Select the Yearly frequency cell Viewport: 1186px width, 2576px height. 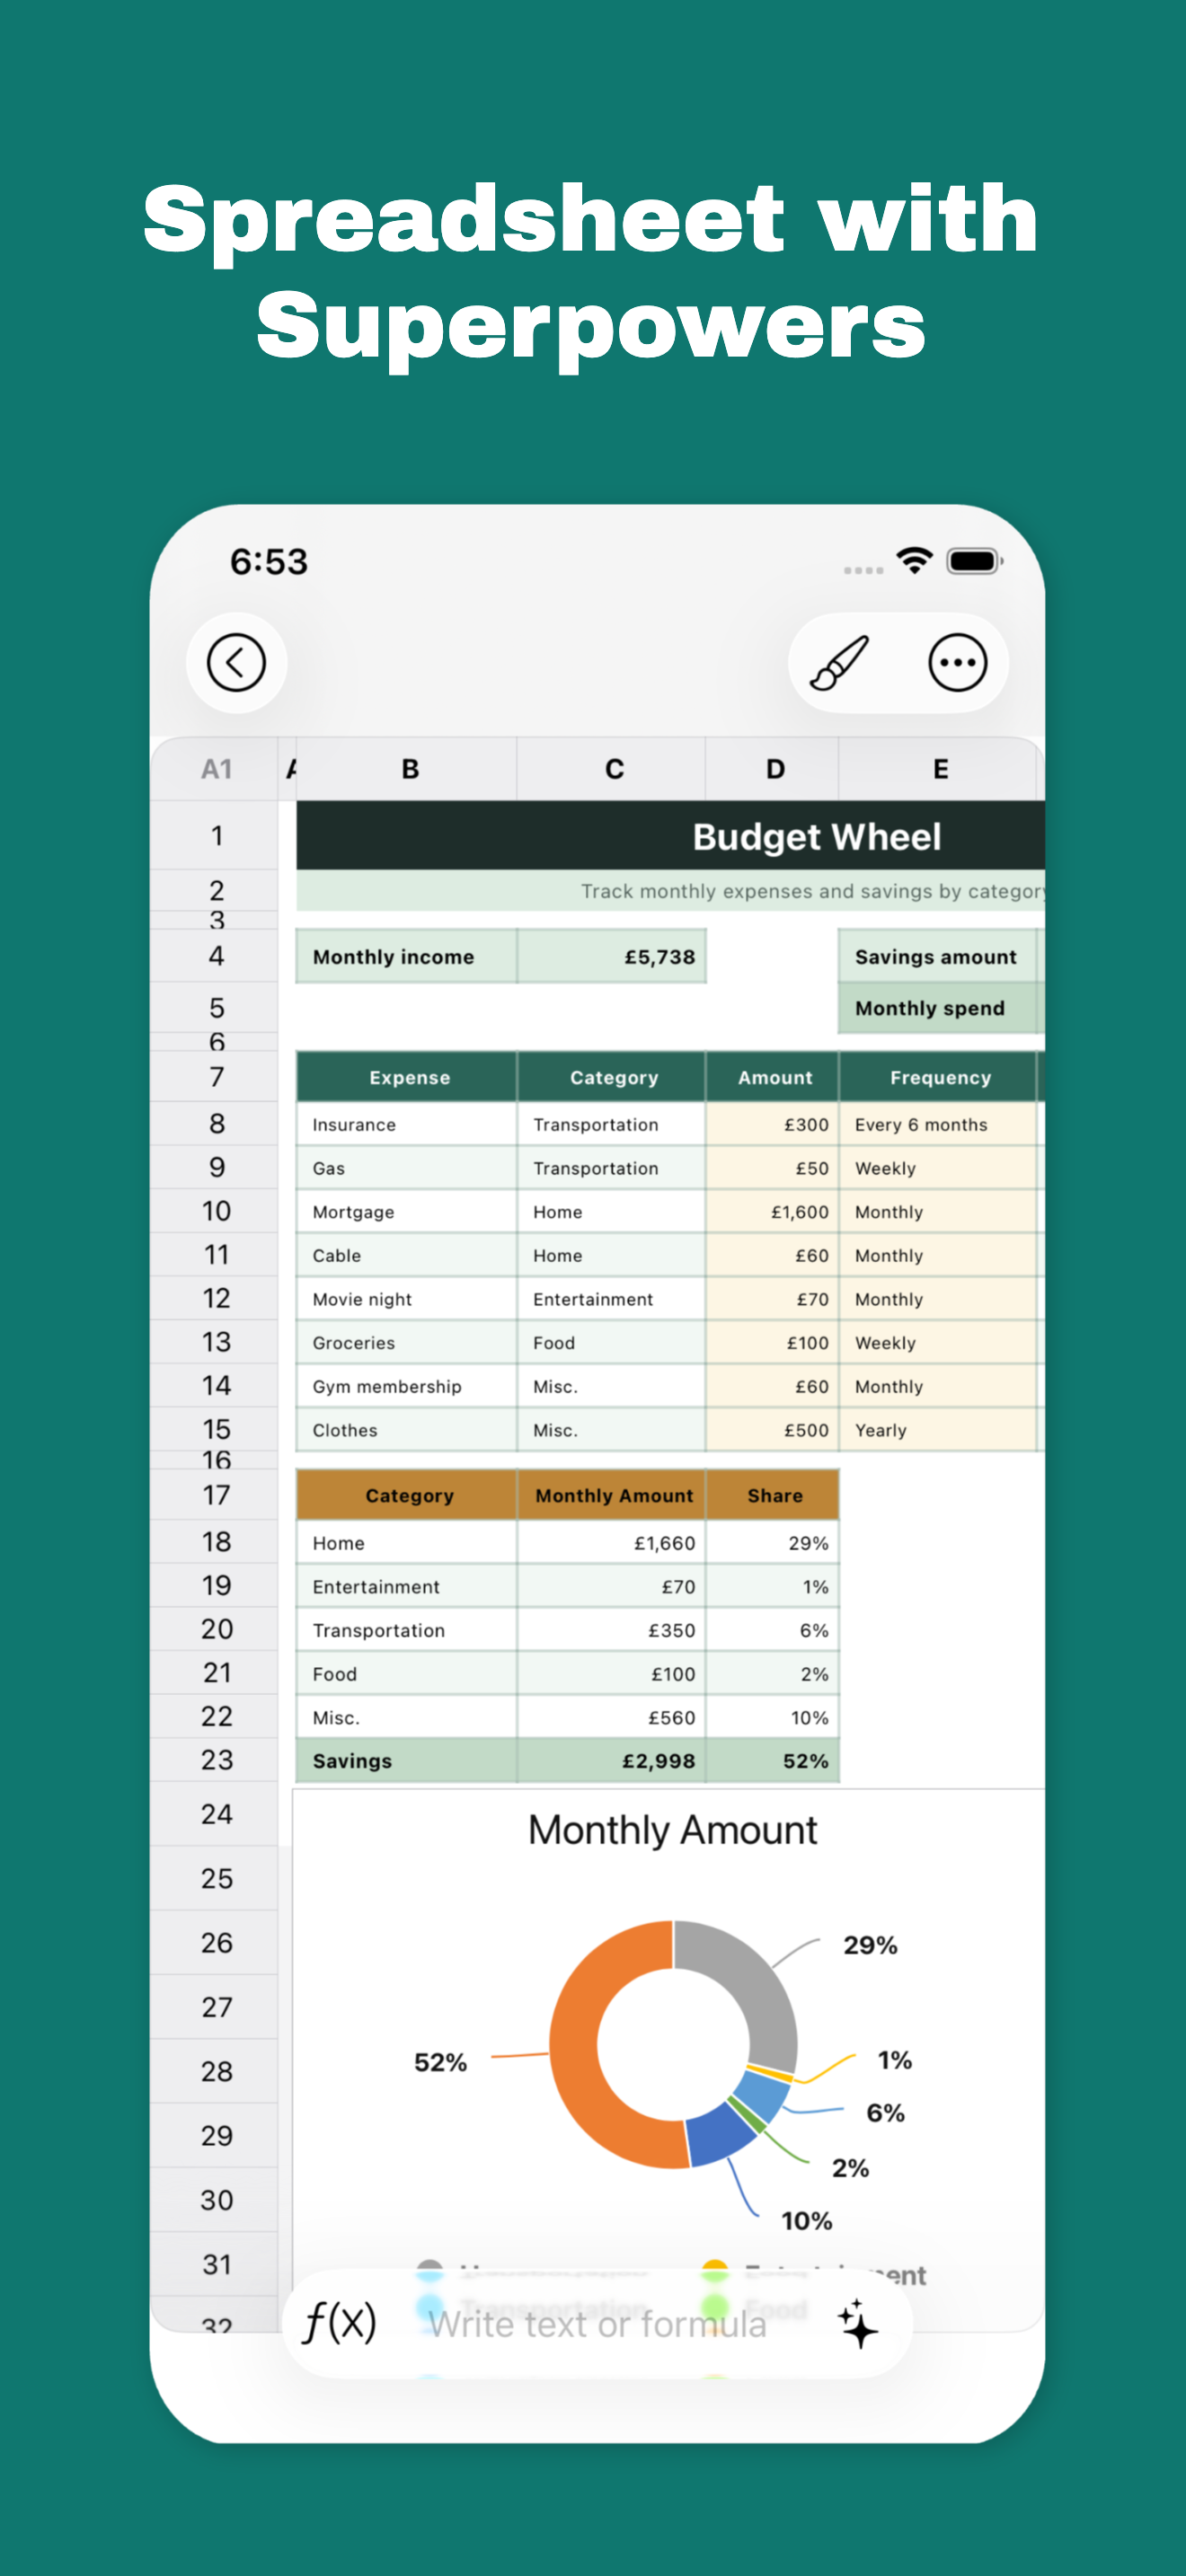(937, 1430)
